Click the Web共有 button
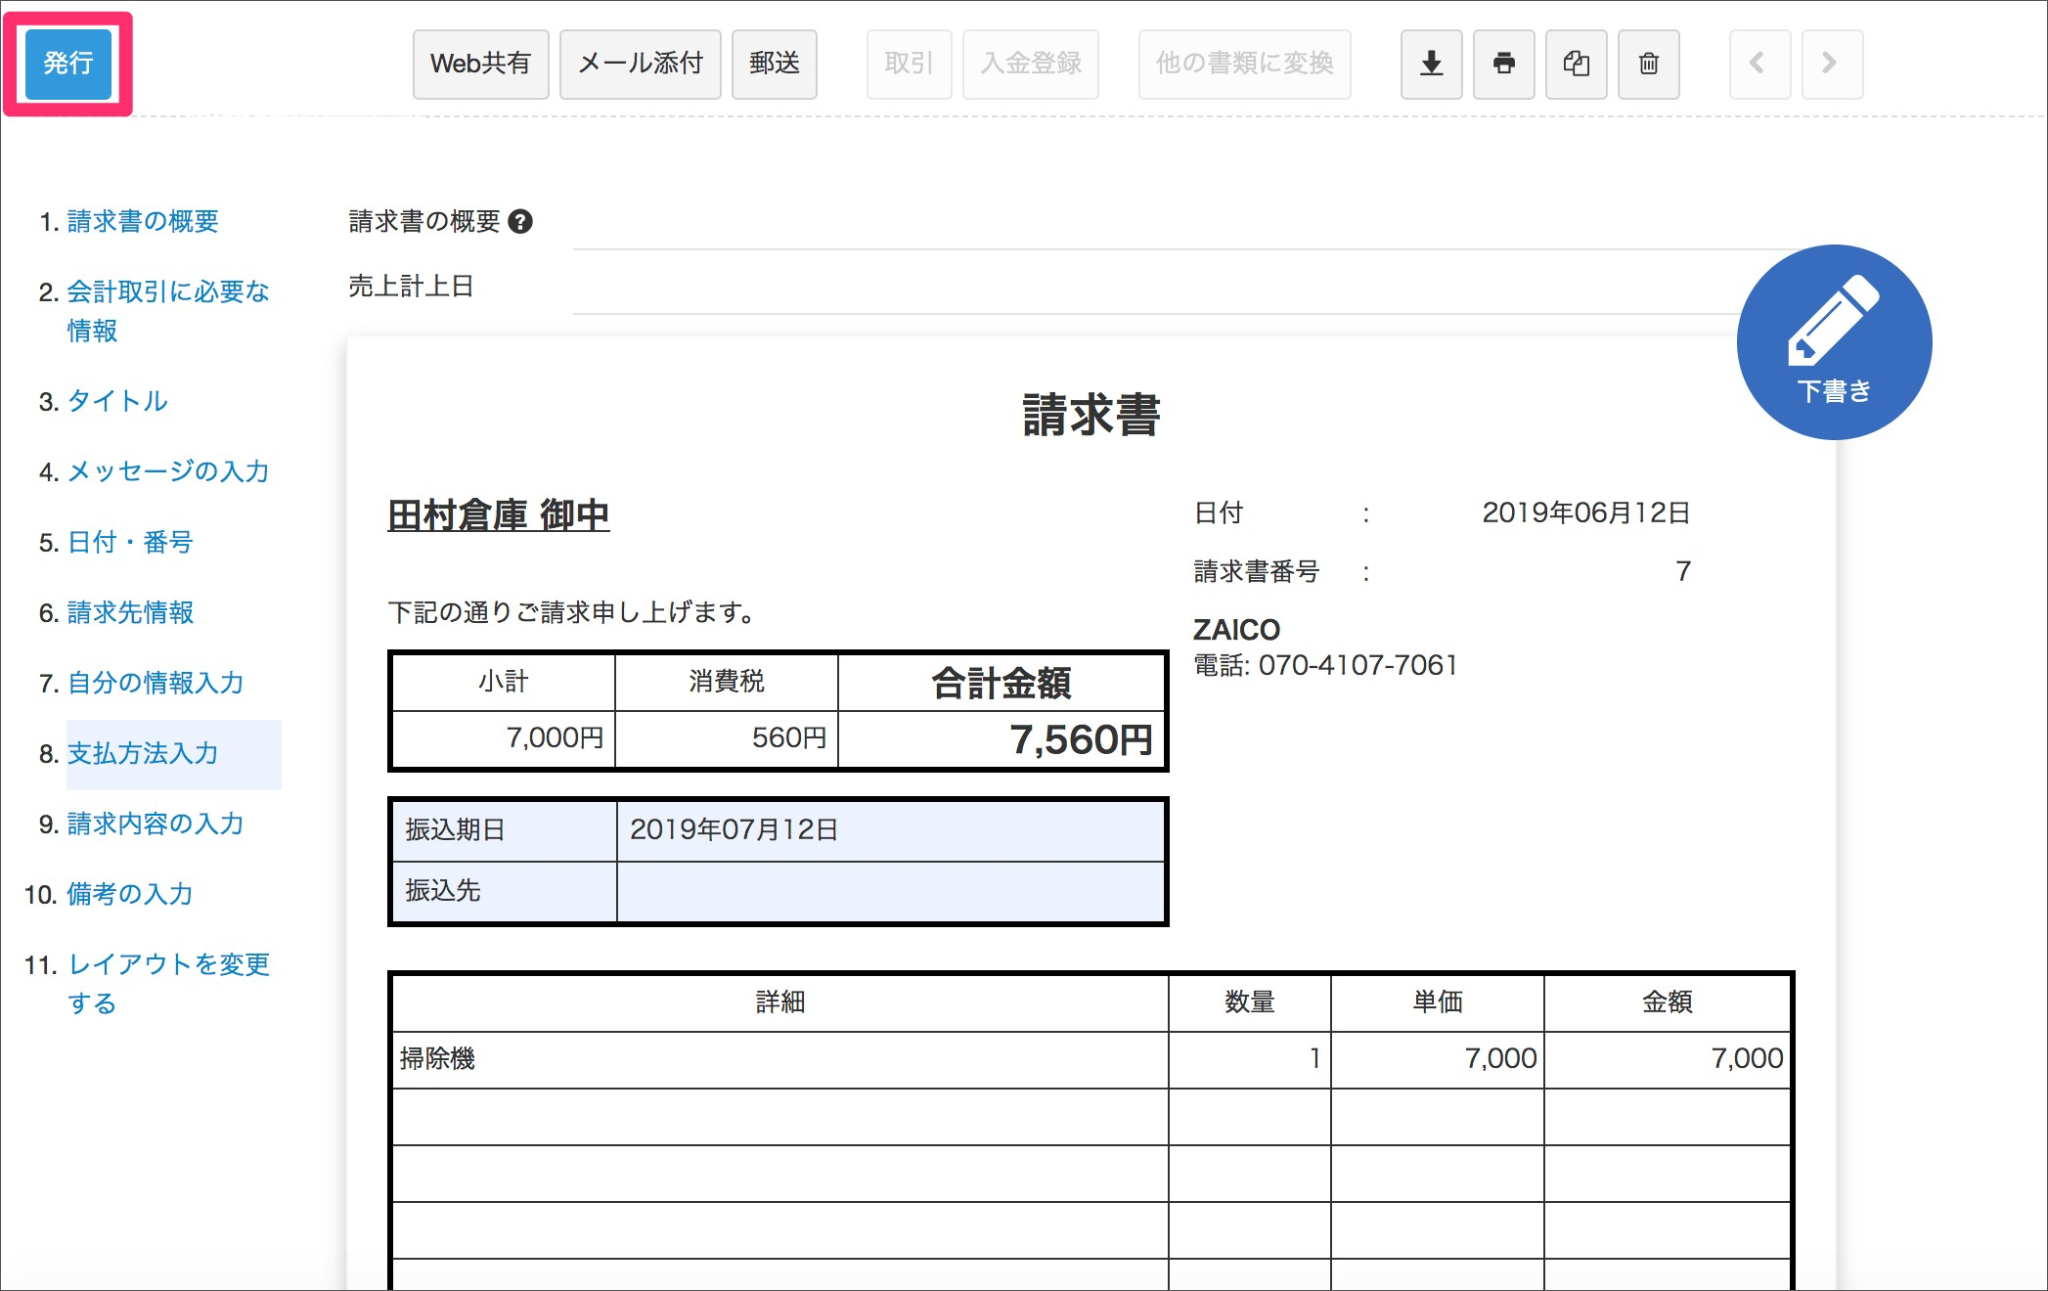 tap(481, 64)
